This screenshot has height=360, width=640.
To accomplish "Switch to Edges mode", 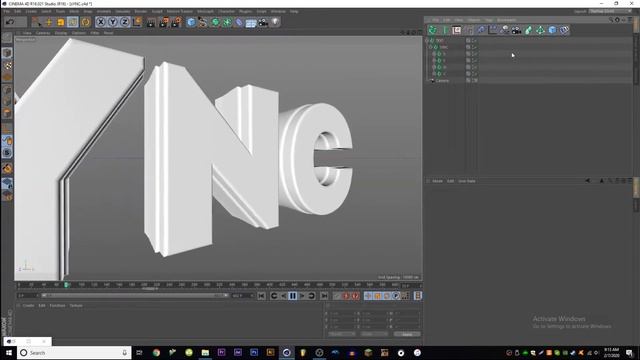I will click(x=7, y=102).
